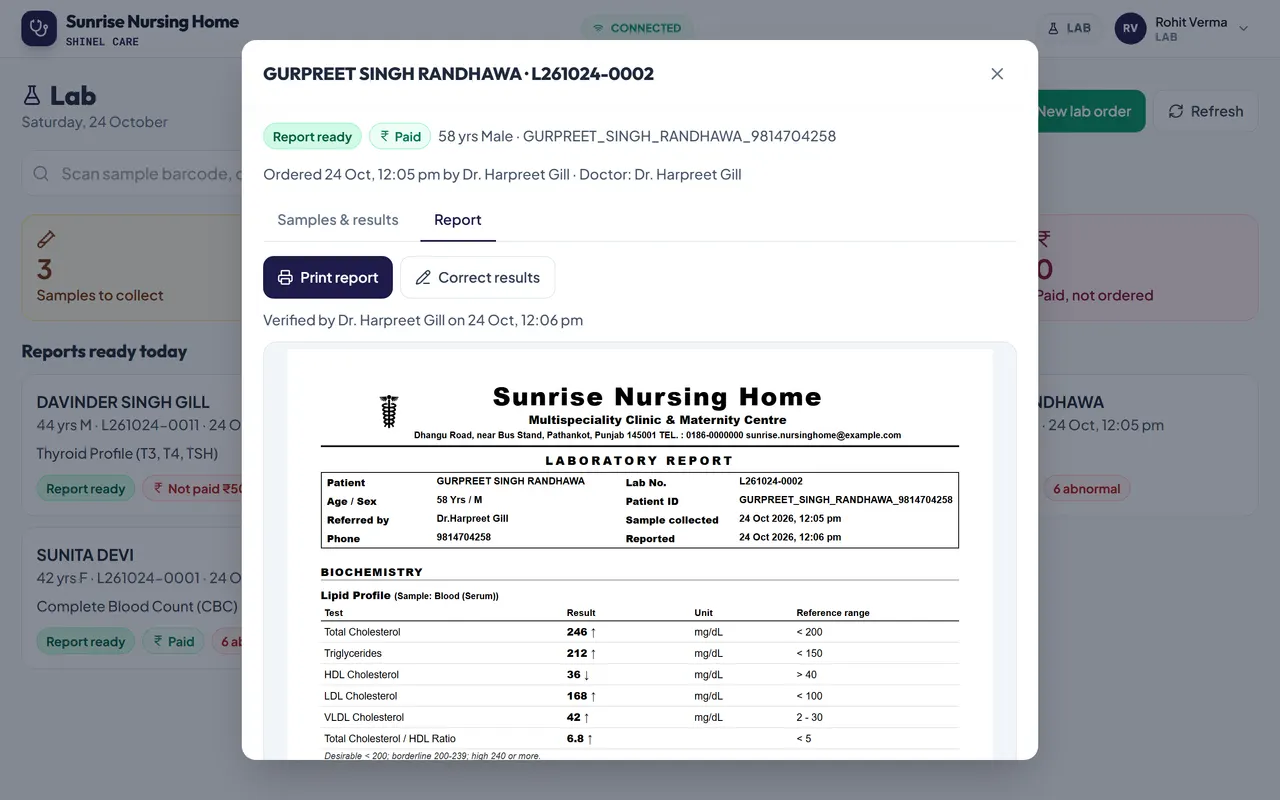
Task: Click the LDL Cholesterol row
Action: click(640, 696)
